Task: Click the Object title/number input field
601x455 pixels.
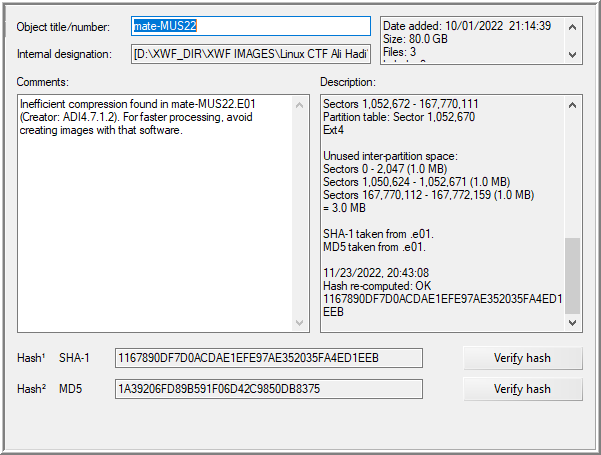Action: [x=250, y=26]
